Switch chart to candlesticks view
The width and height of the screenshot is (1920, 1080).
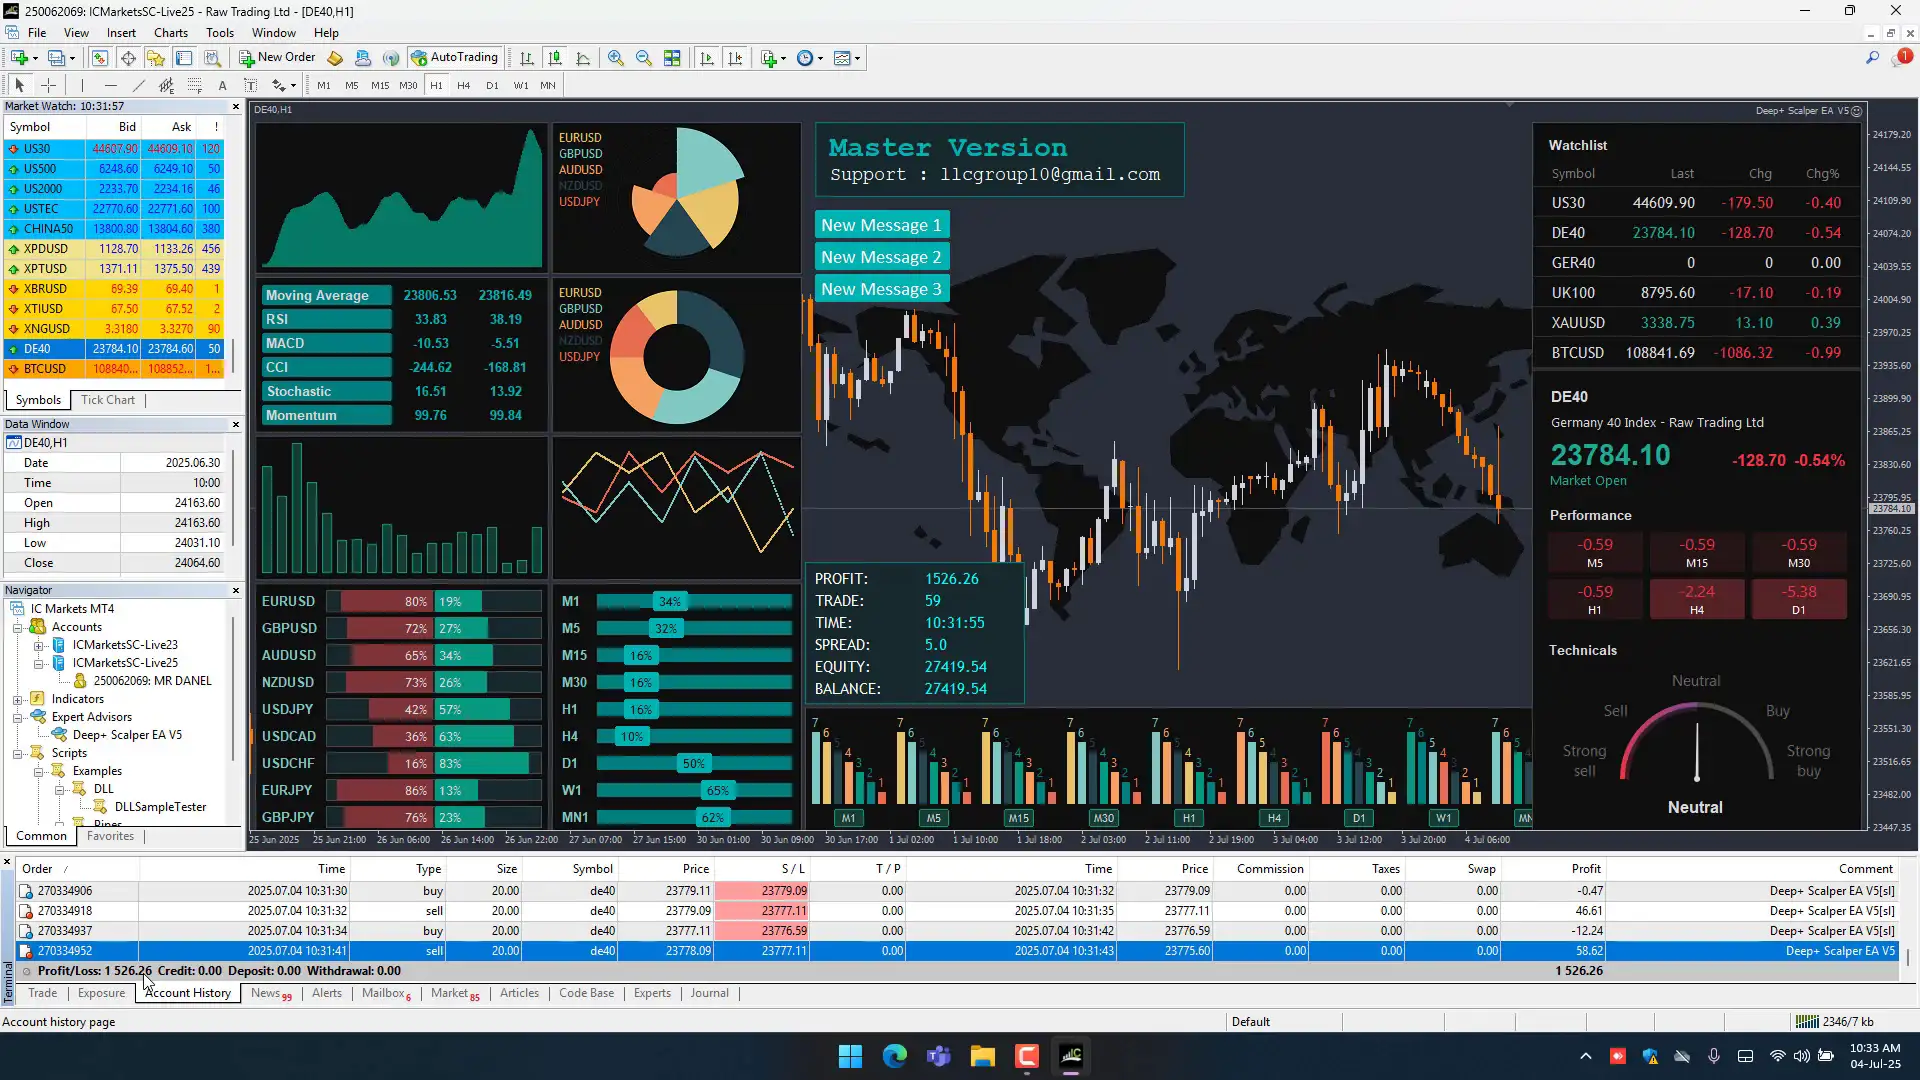pos(555,58)
